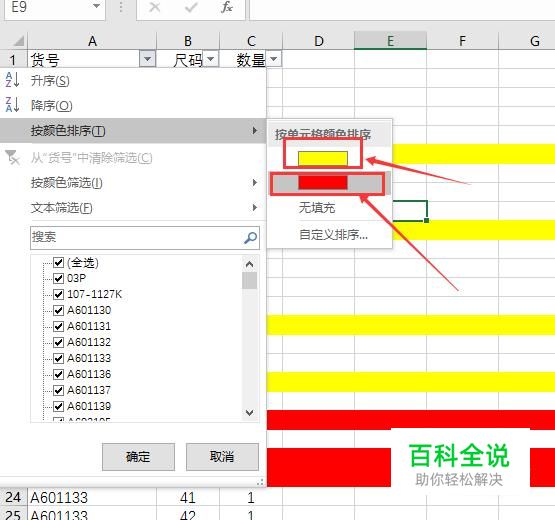This screenshot has width=555, height=520.
Task: Click the resize grip of filter menu
Action: coord(260,482)
